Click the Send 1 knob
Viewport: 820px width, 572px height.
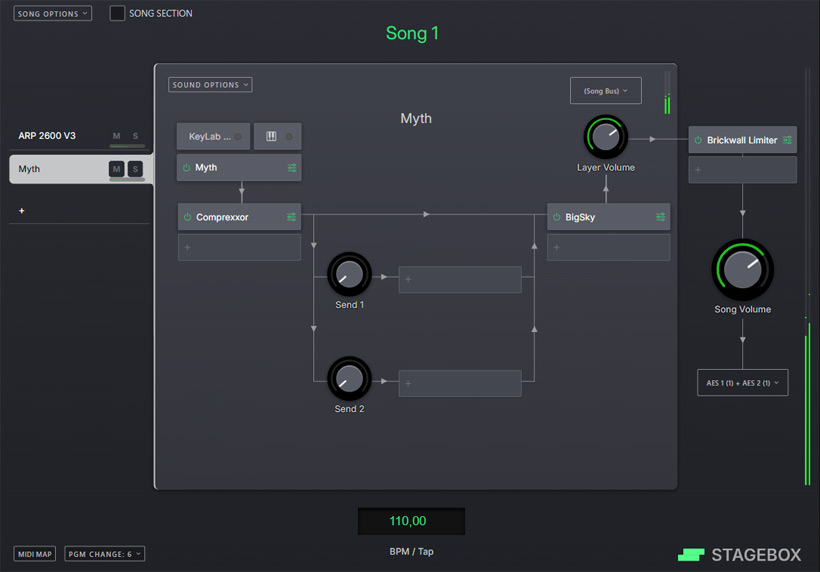[x=349, y=274]
